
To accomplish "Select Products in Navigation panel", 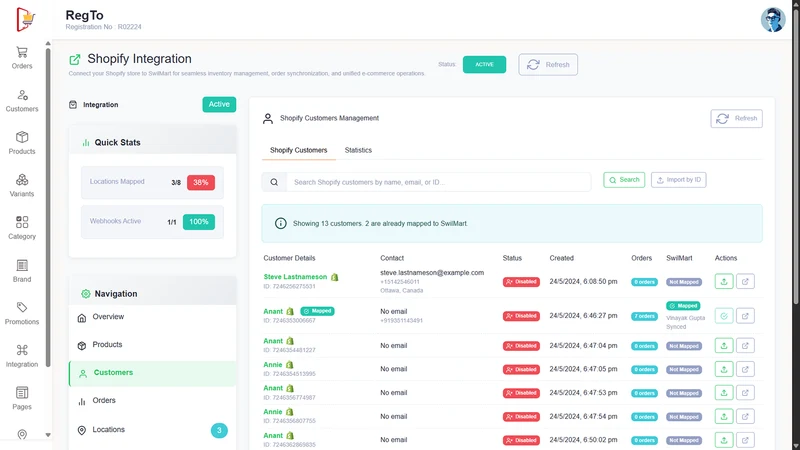I will 152,345.
